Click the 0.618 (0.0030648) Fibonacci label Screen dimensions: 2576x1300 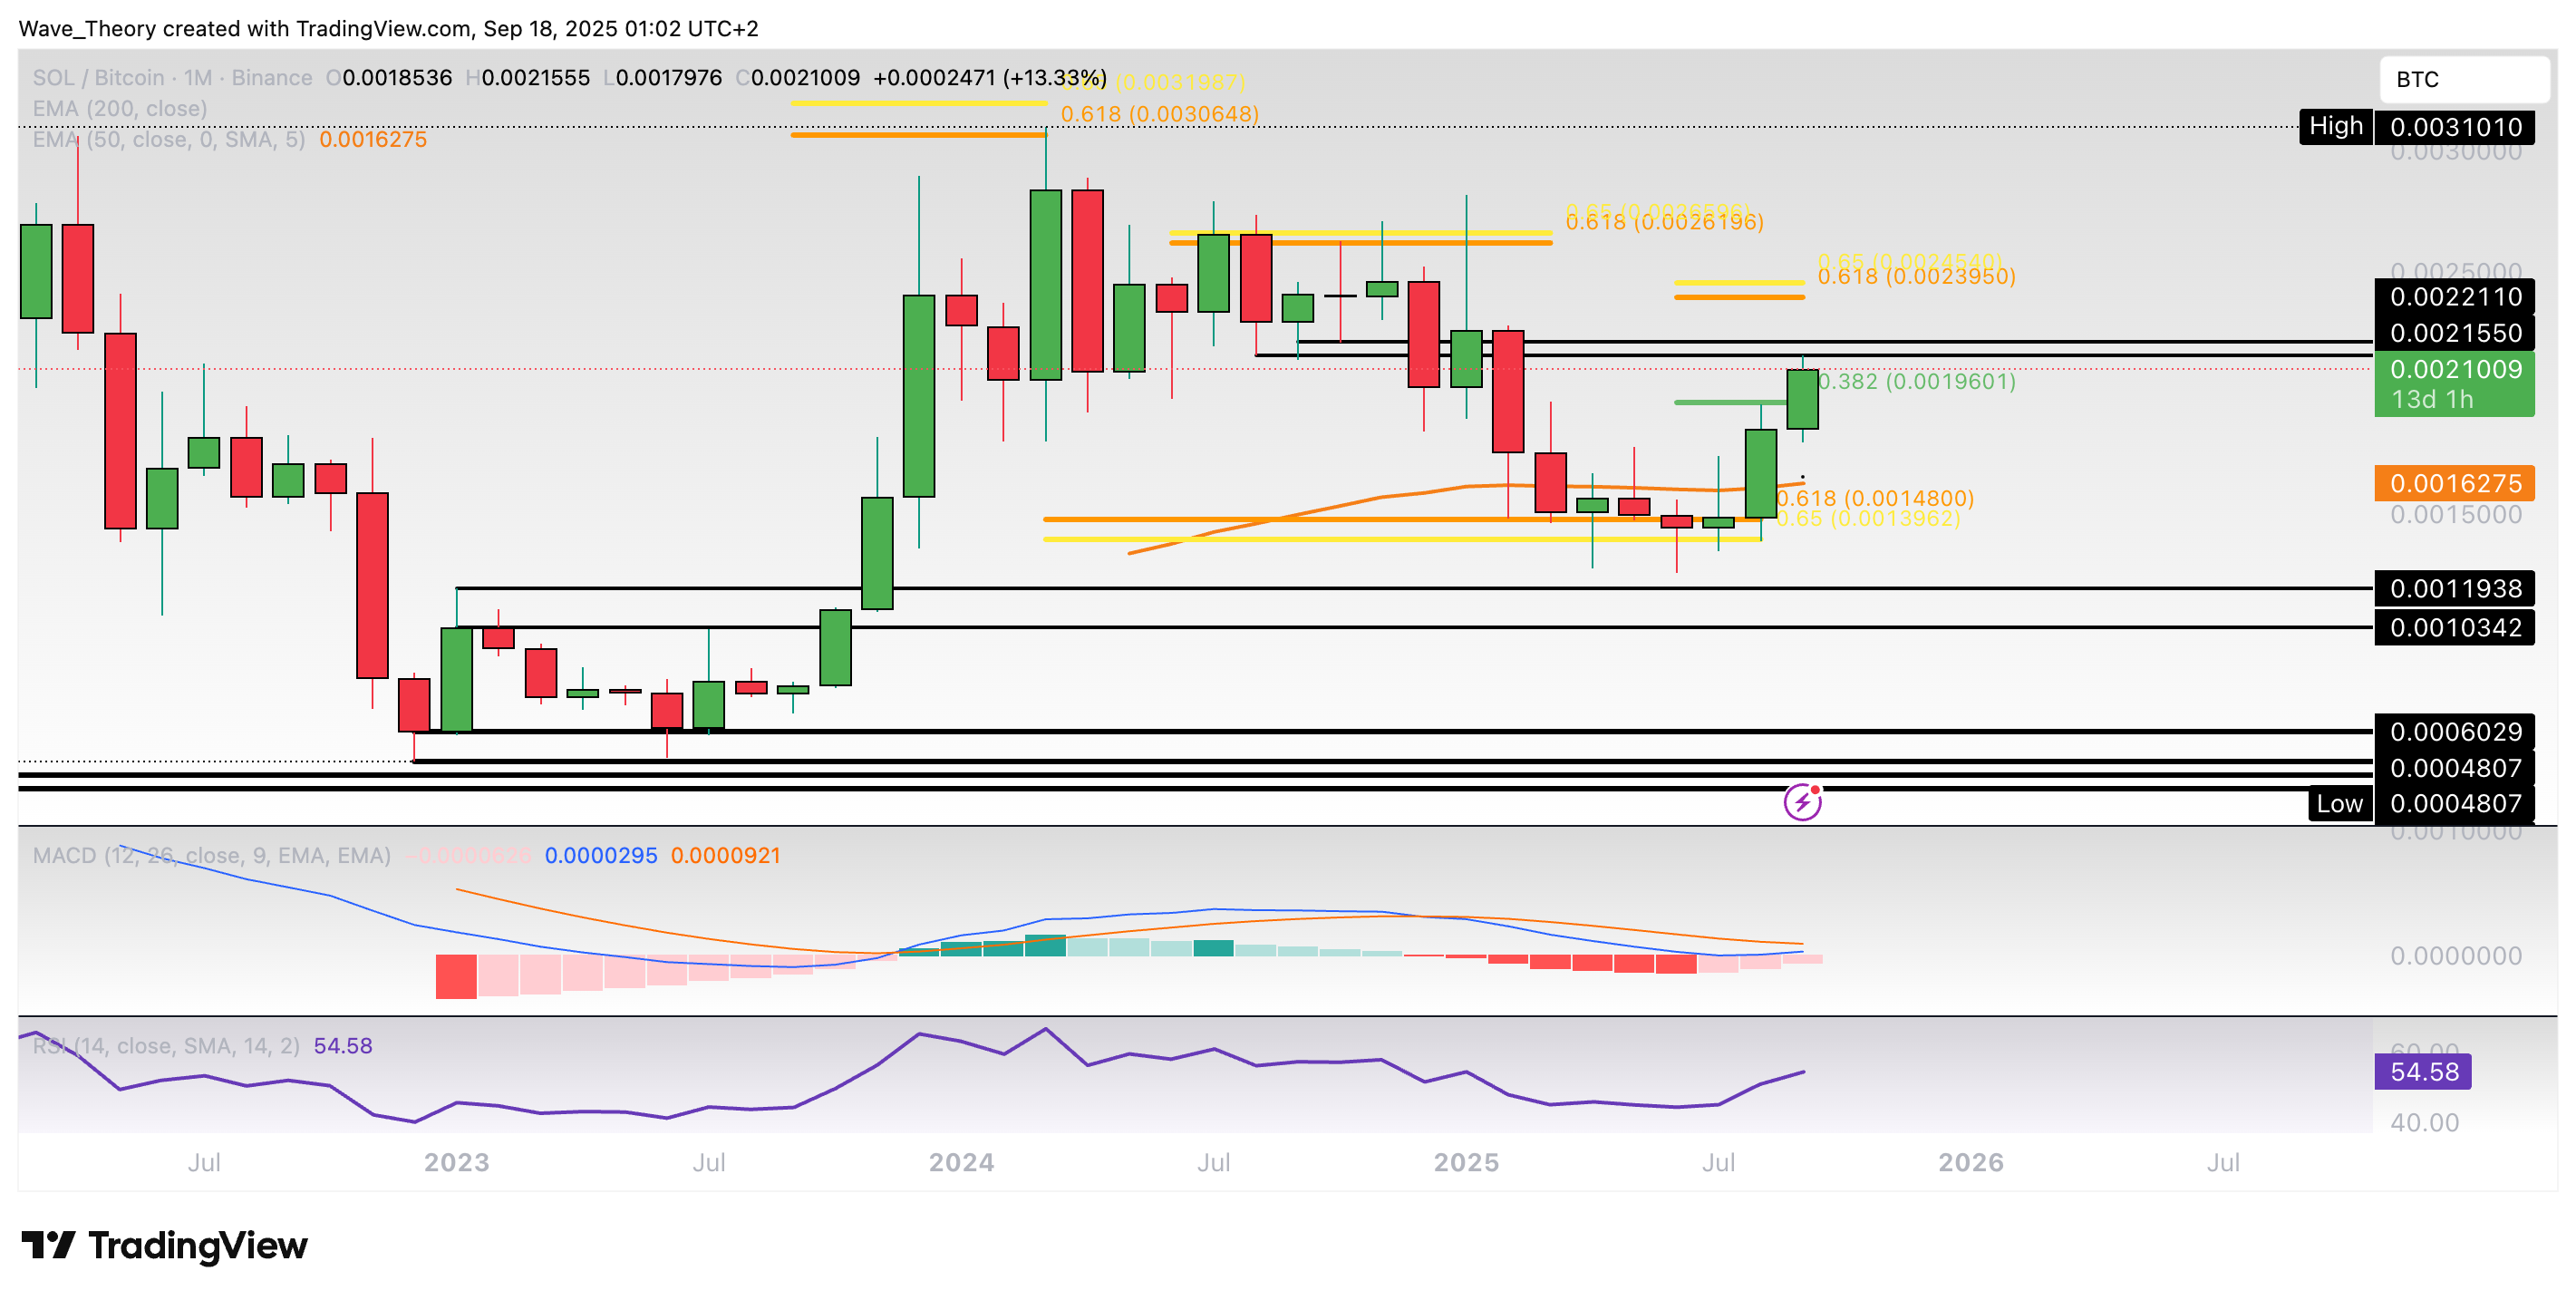1159,114
